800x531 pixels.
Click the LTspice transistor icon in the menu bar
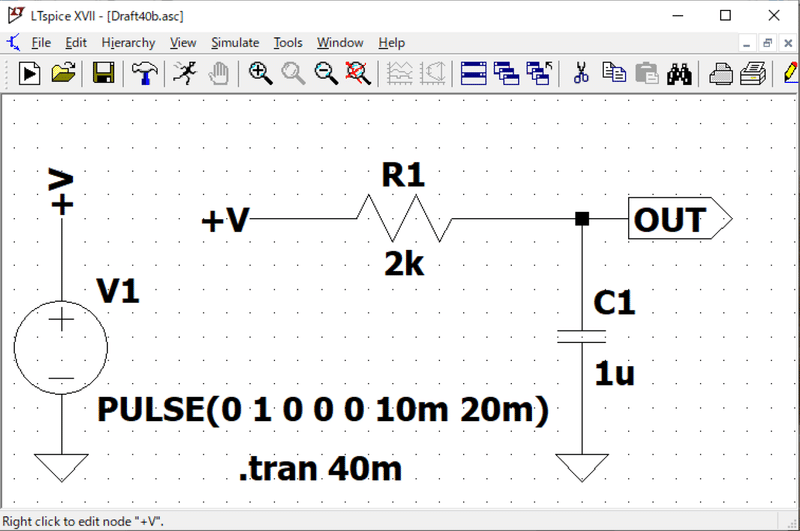(x=14, y=43)
